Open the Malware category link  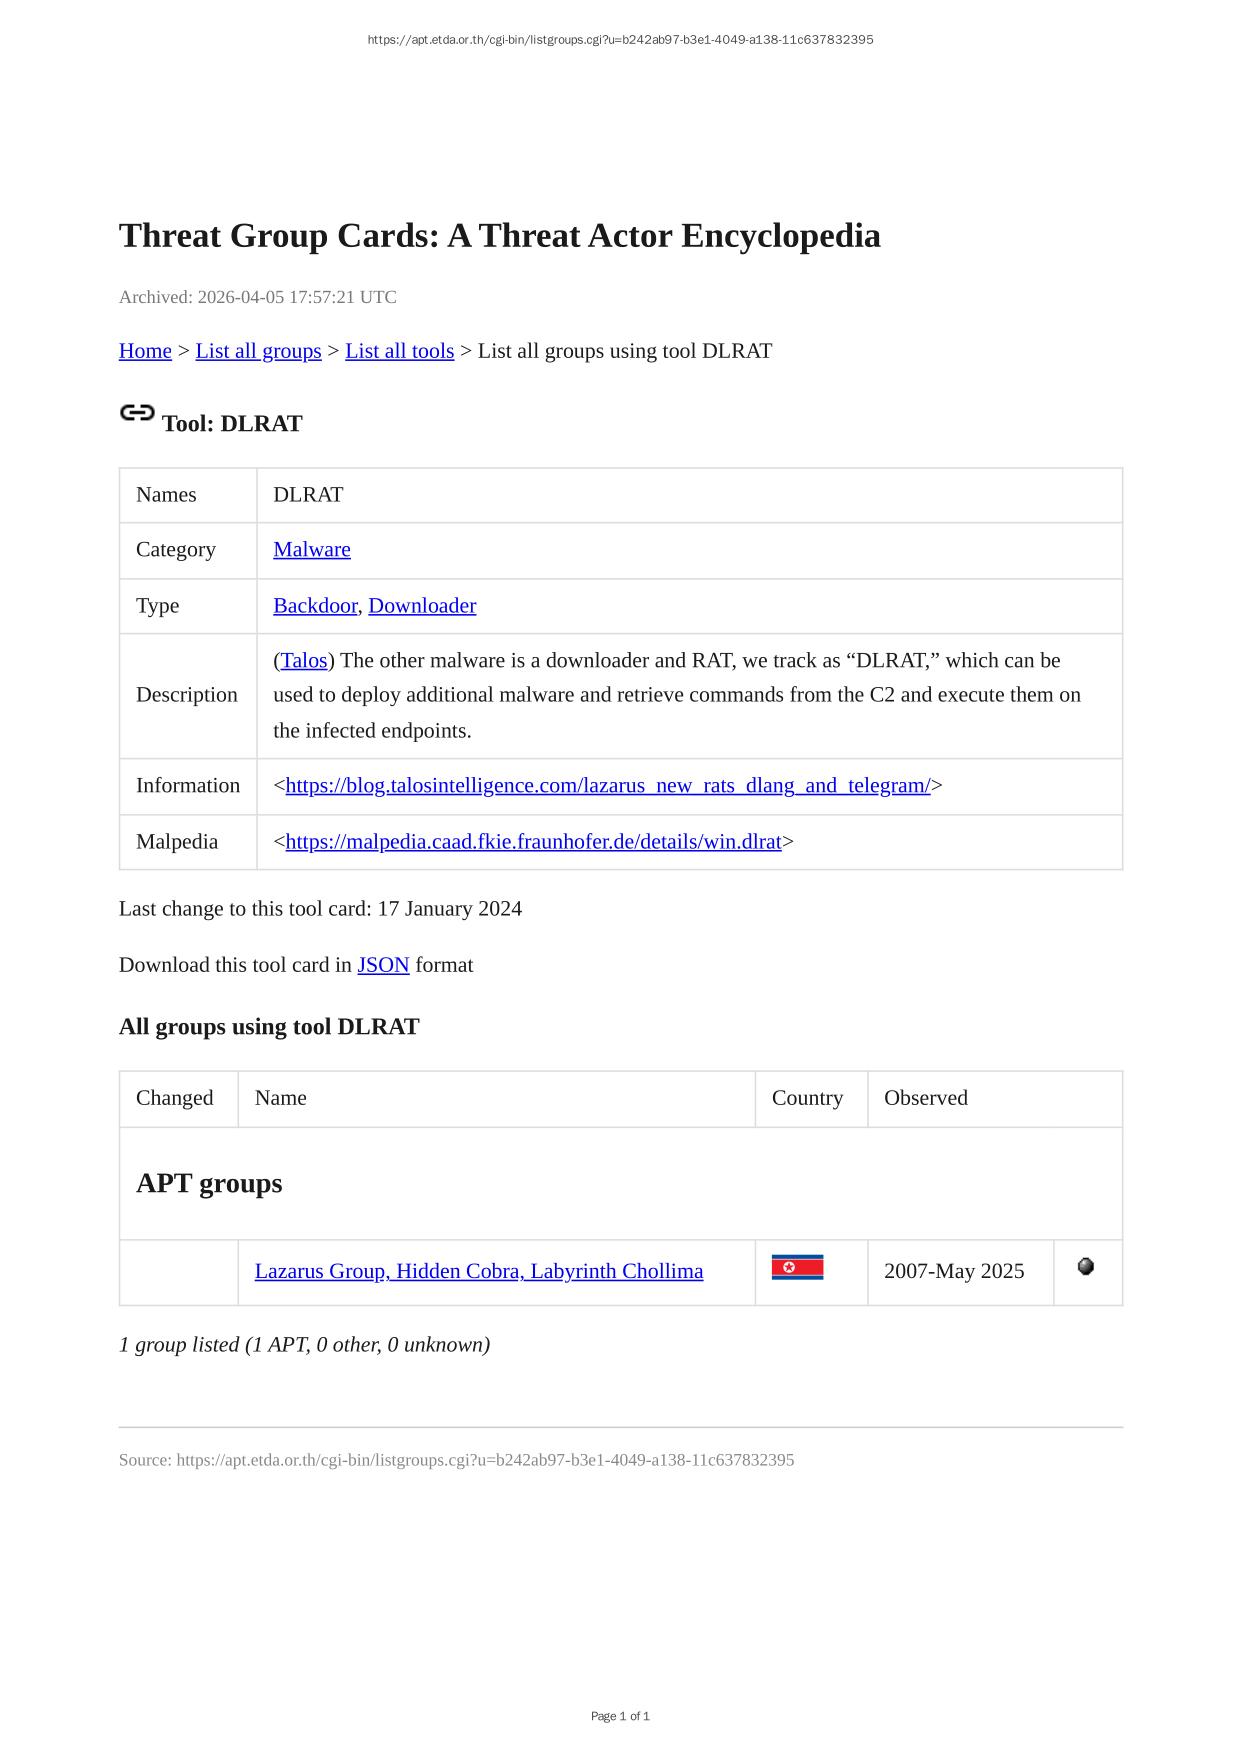(x=312, y=550)
